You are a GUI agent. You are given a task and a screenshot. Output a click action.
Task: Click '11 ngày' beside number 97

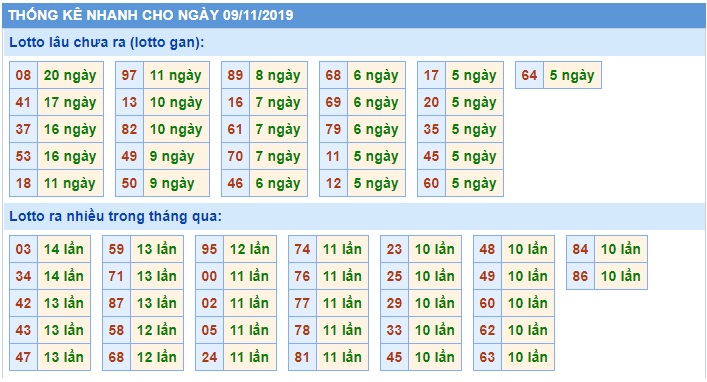click(x=176, y=75)
